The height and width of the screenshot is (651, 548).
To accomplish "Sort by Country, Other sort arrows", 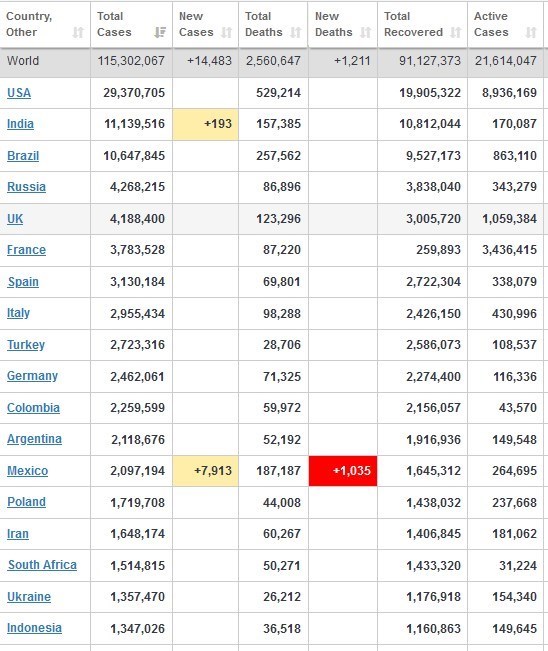I will point(78,32).
